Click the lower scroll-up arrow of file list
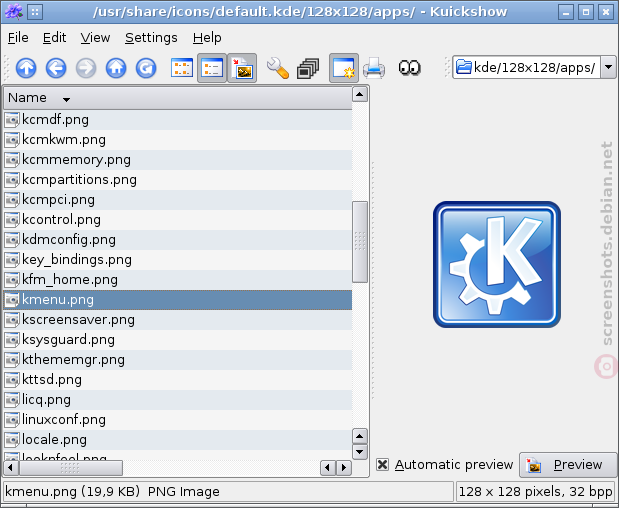The image size is (619, 508). pos(360,437)
